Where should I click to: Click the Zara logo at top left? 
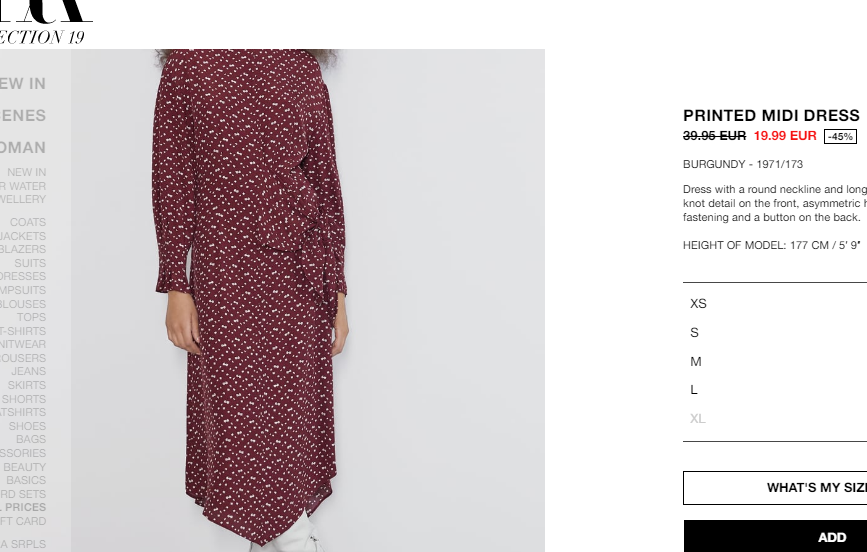pos(45,12)
